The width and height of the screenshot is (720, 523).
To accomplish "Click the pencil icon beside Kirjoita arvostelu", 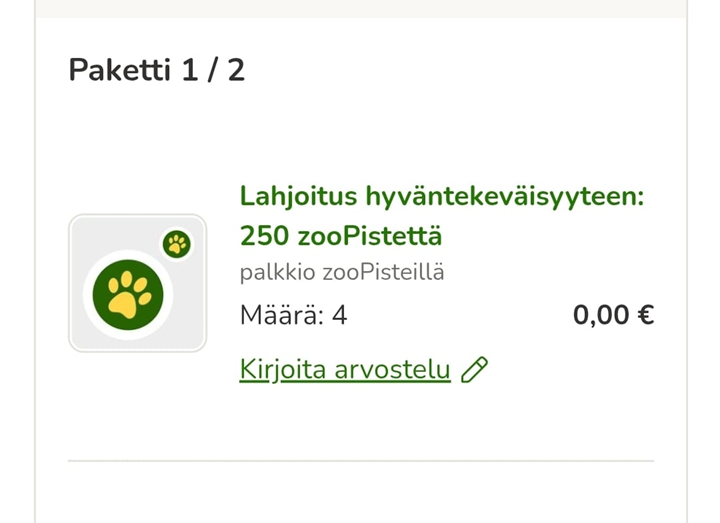I will point(474,370).
